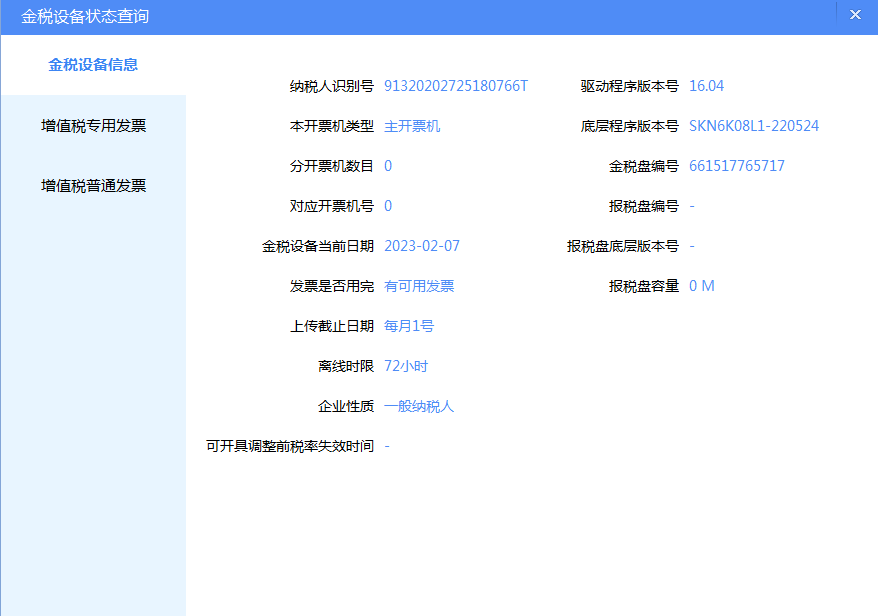The width and height of the screenshot is (878, 616).
Task: Switch to the 增值税专用发票 tab
Action: 93,126
